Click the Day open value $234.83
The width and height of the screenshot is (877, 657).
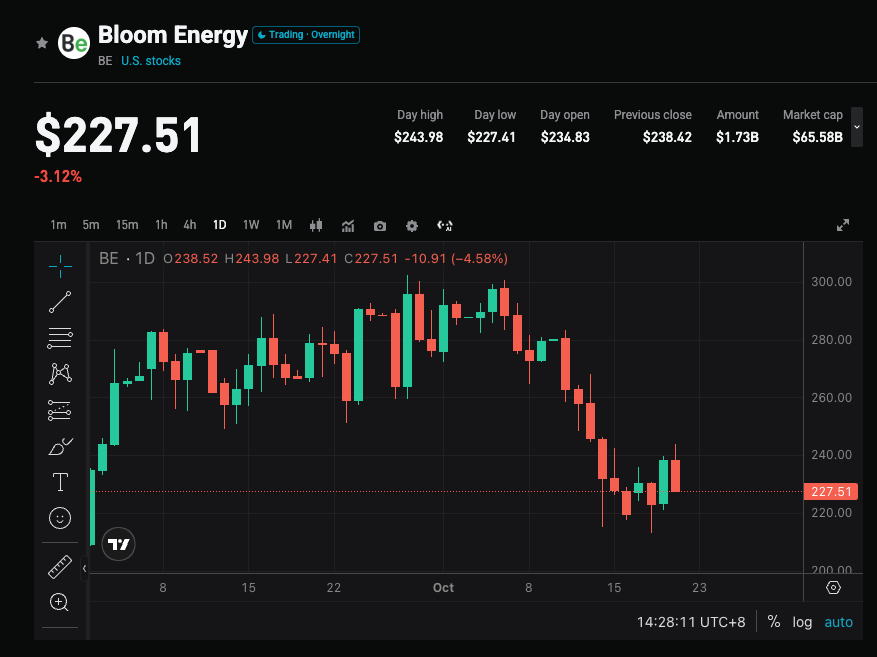(565, 137)
